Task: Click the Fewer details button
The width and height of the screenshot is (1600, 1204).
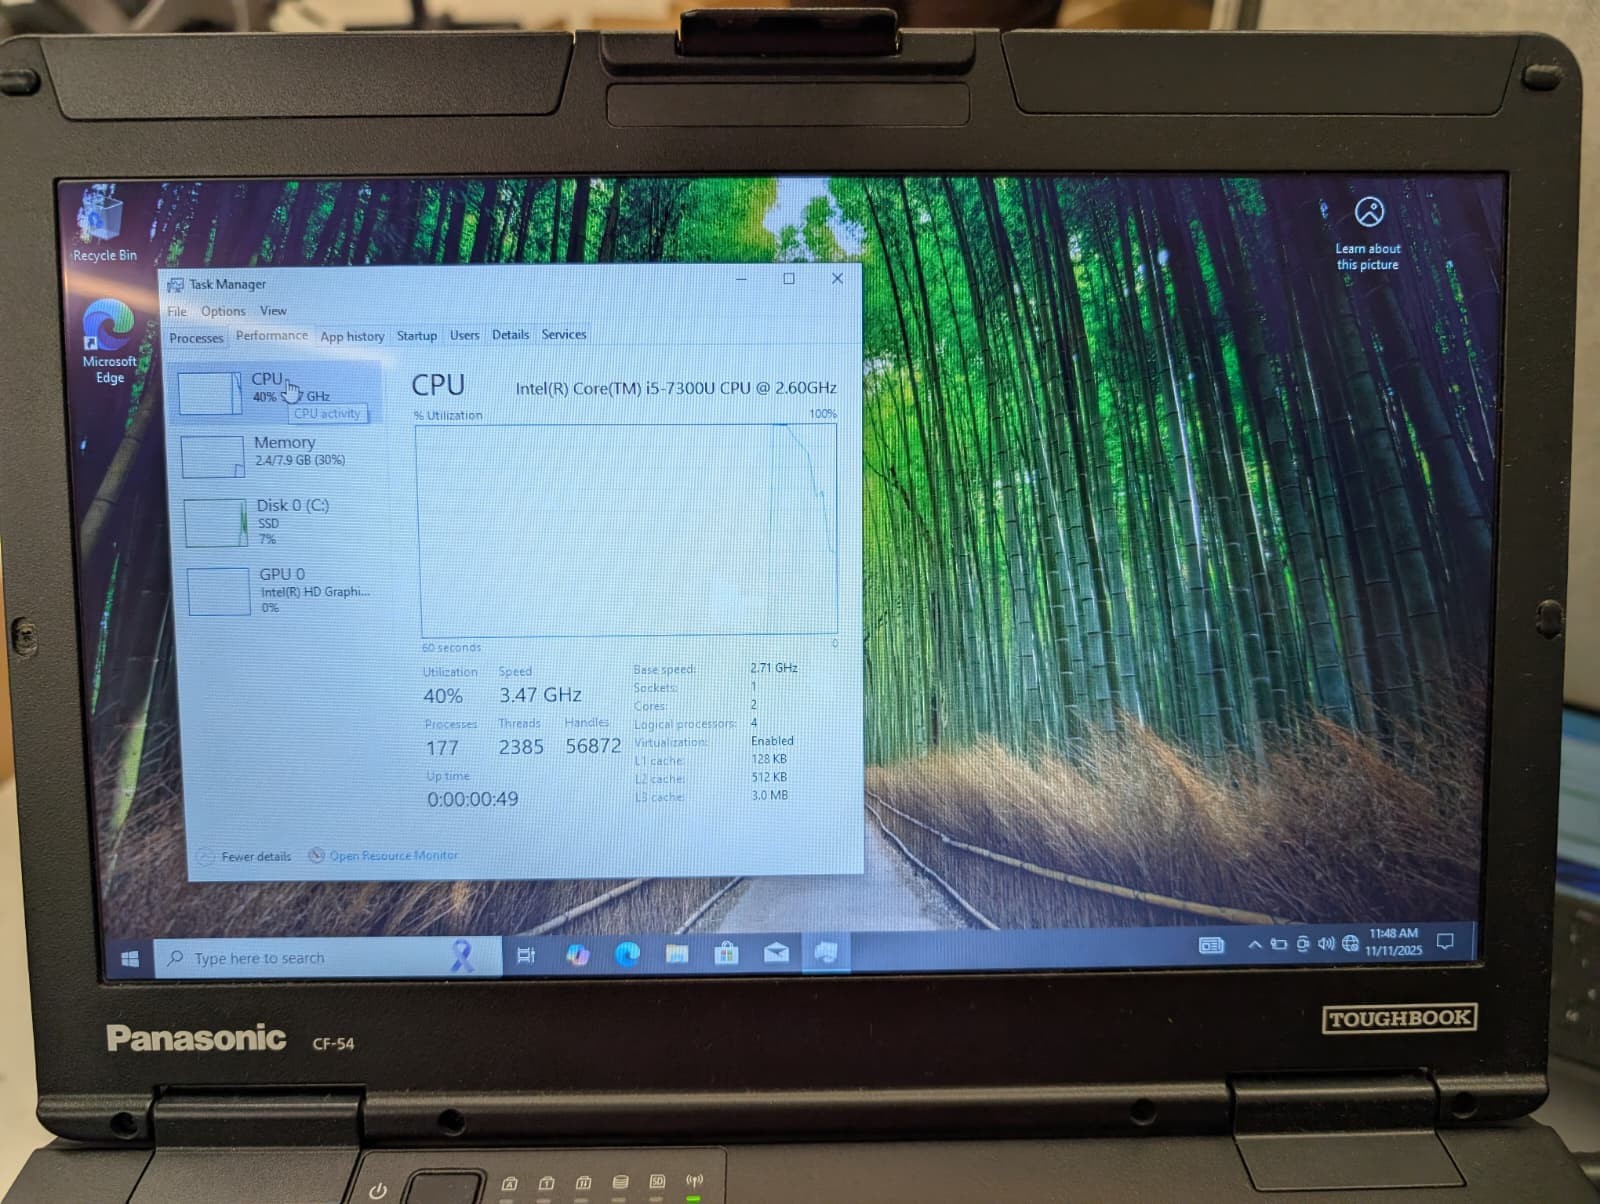Action: pyautogui.click(x=245, y=856)
